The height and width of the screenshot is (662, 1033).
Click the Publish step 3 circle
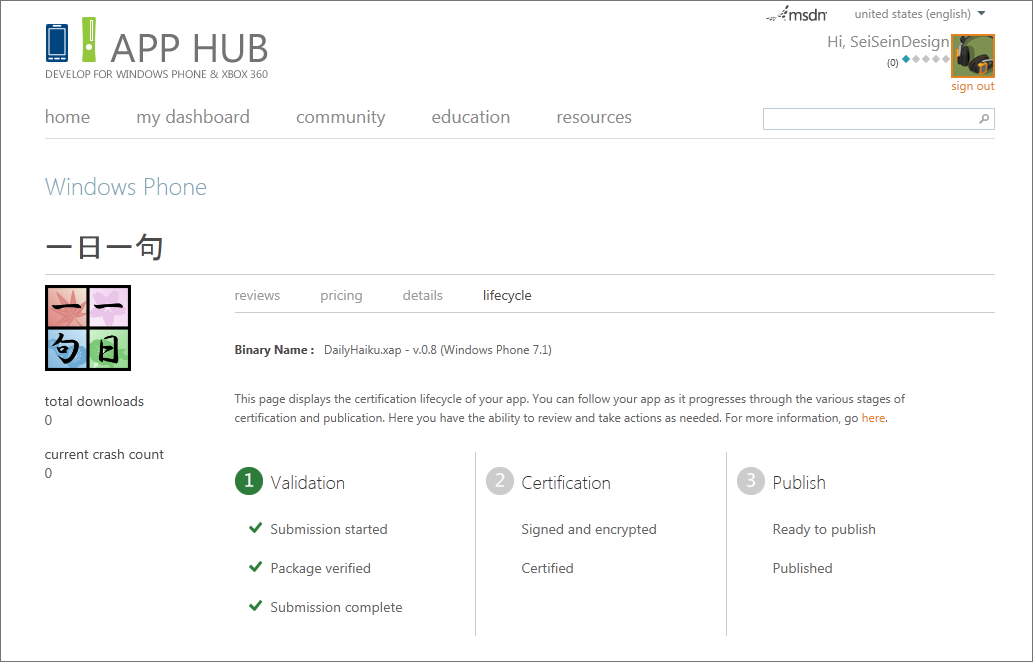(x=751, y=481)
